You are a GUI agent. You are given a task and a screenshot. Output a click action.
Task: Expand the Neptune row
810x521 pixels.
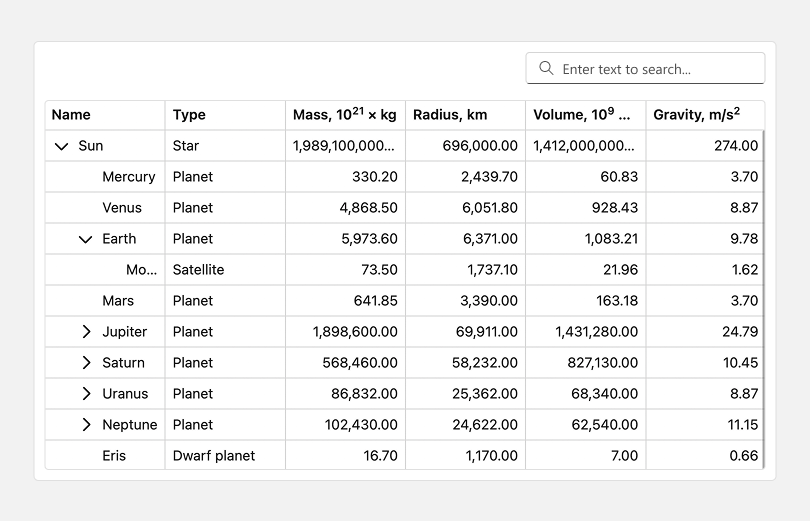pos(86,425)
